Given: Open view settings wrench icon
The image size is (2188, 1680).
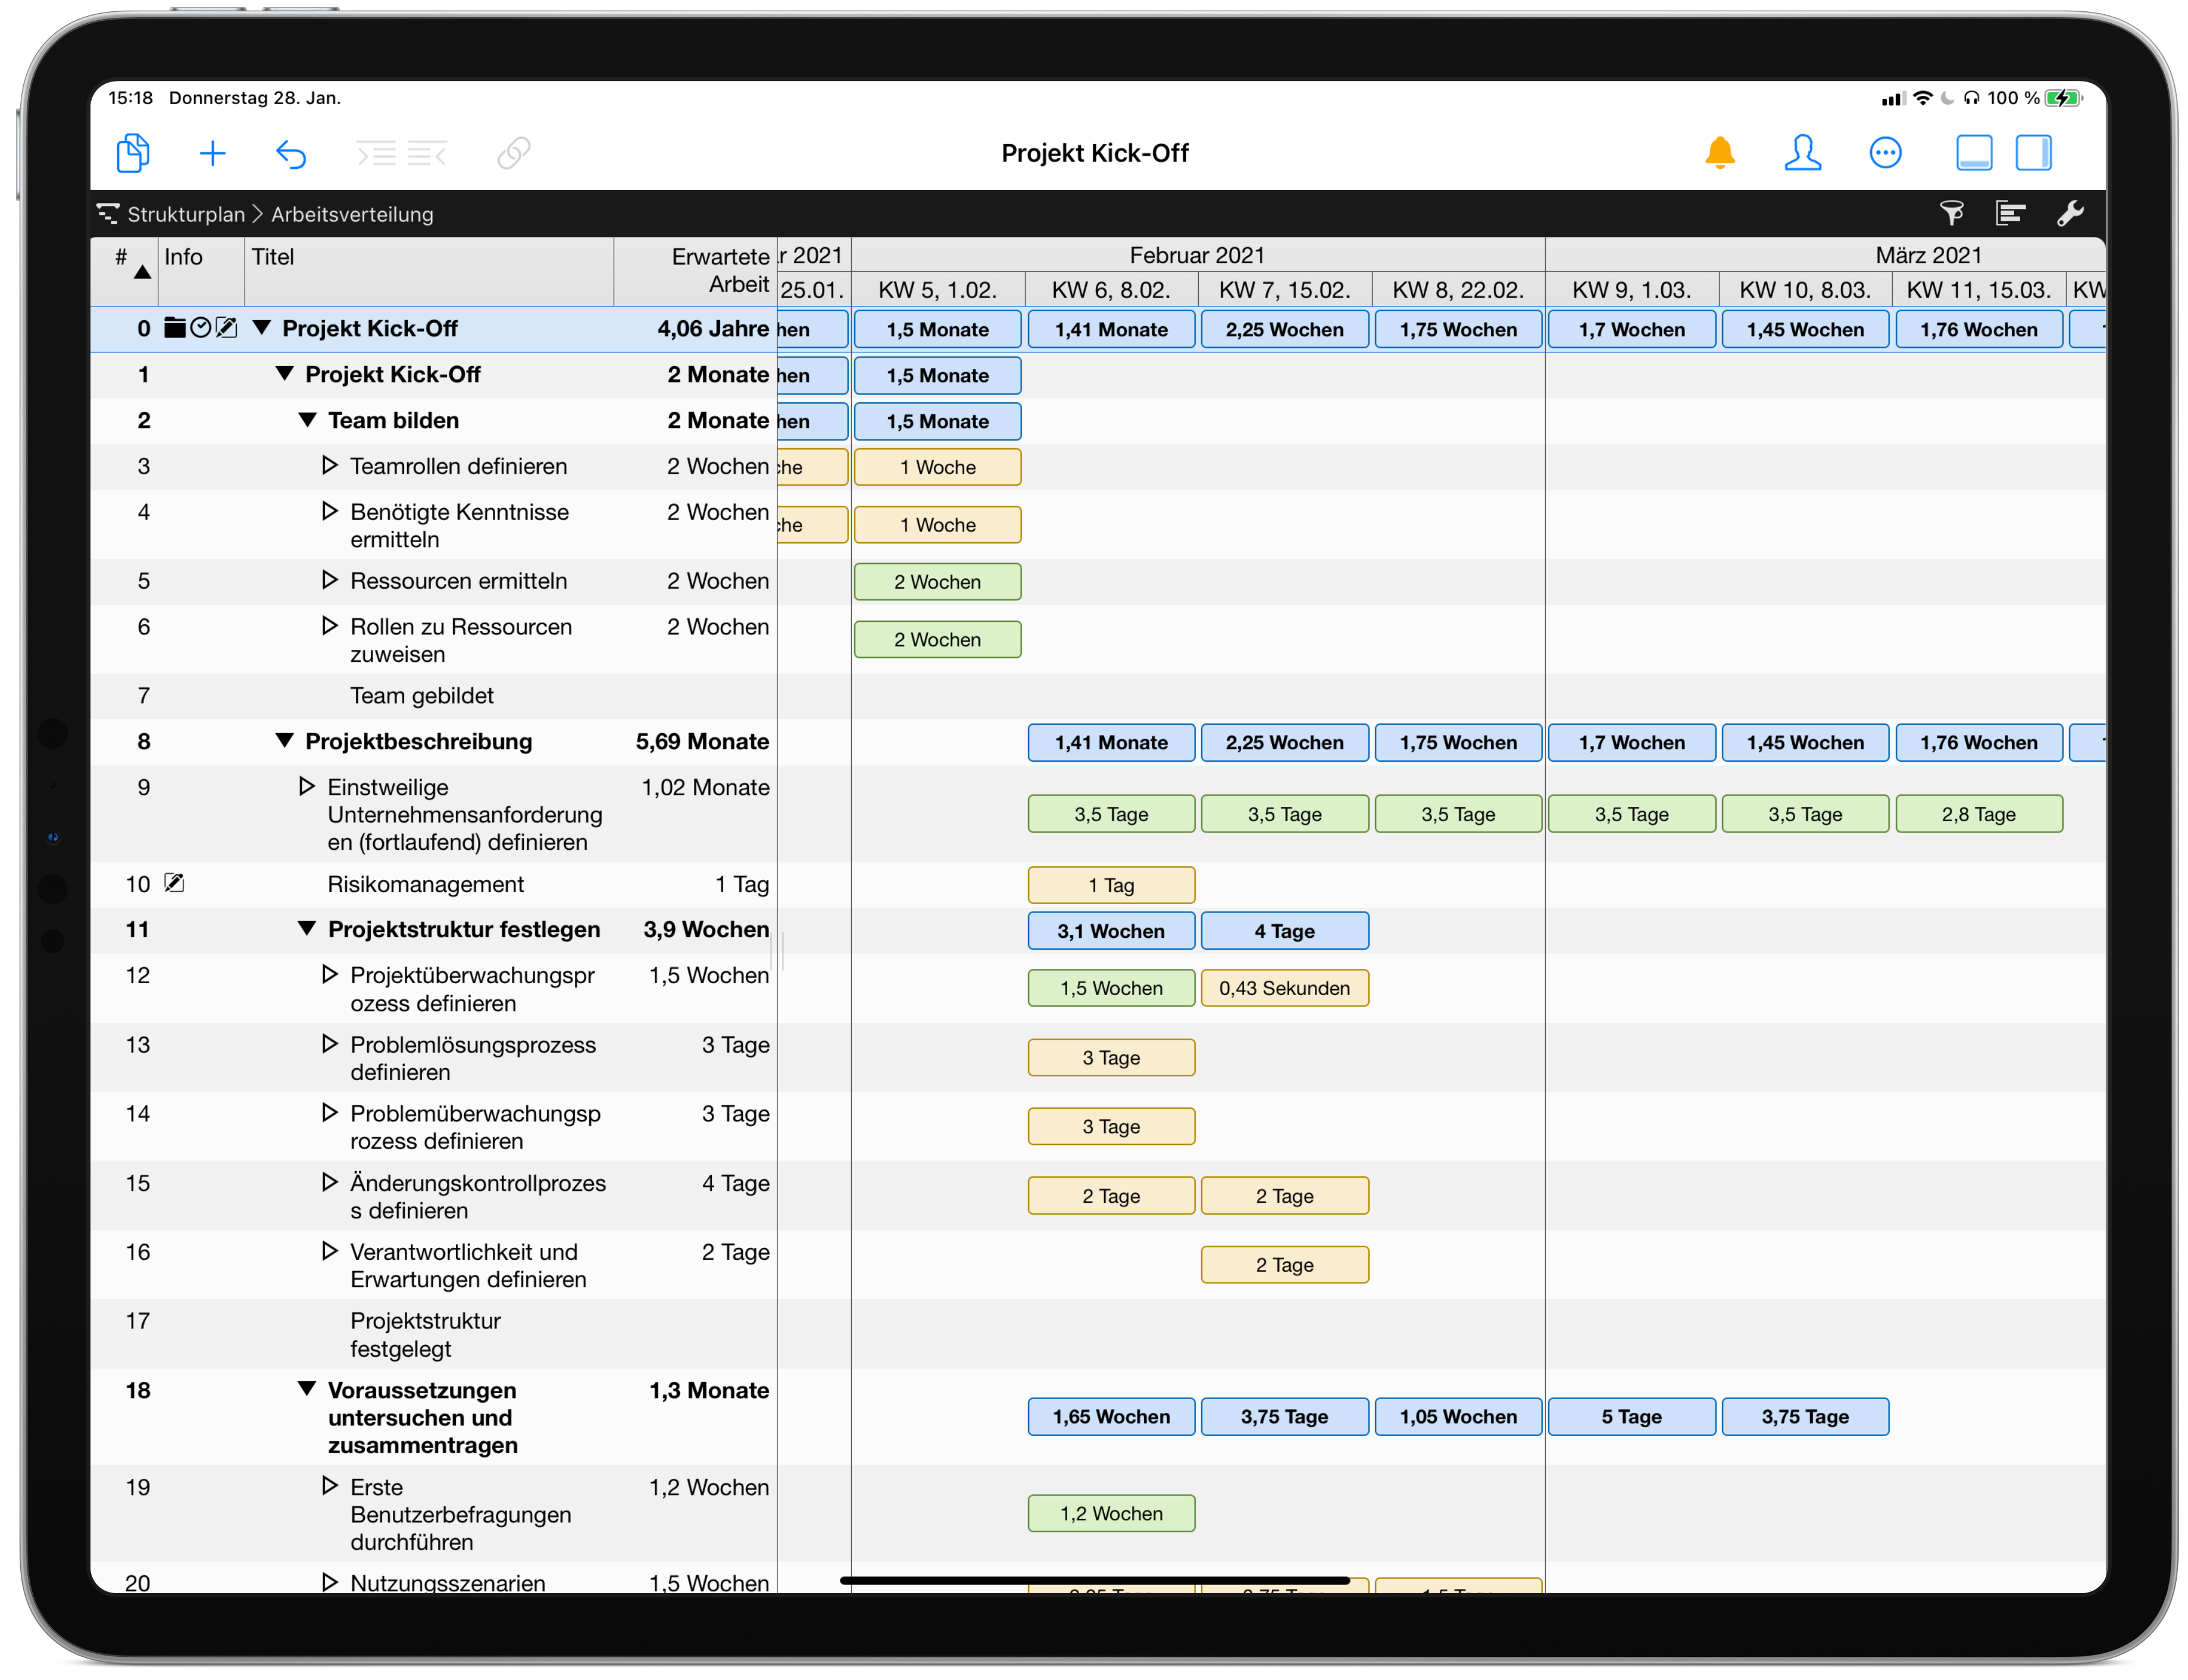Looking at the screenshot, I should [2070, 213].
